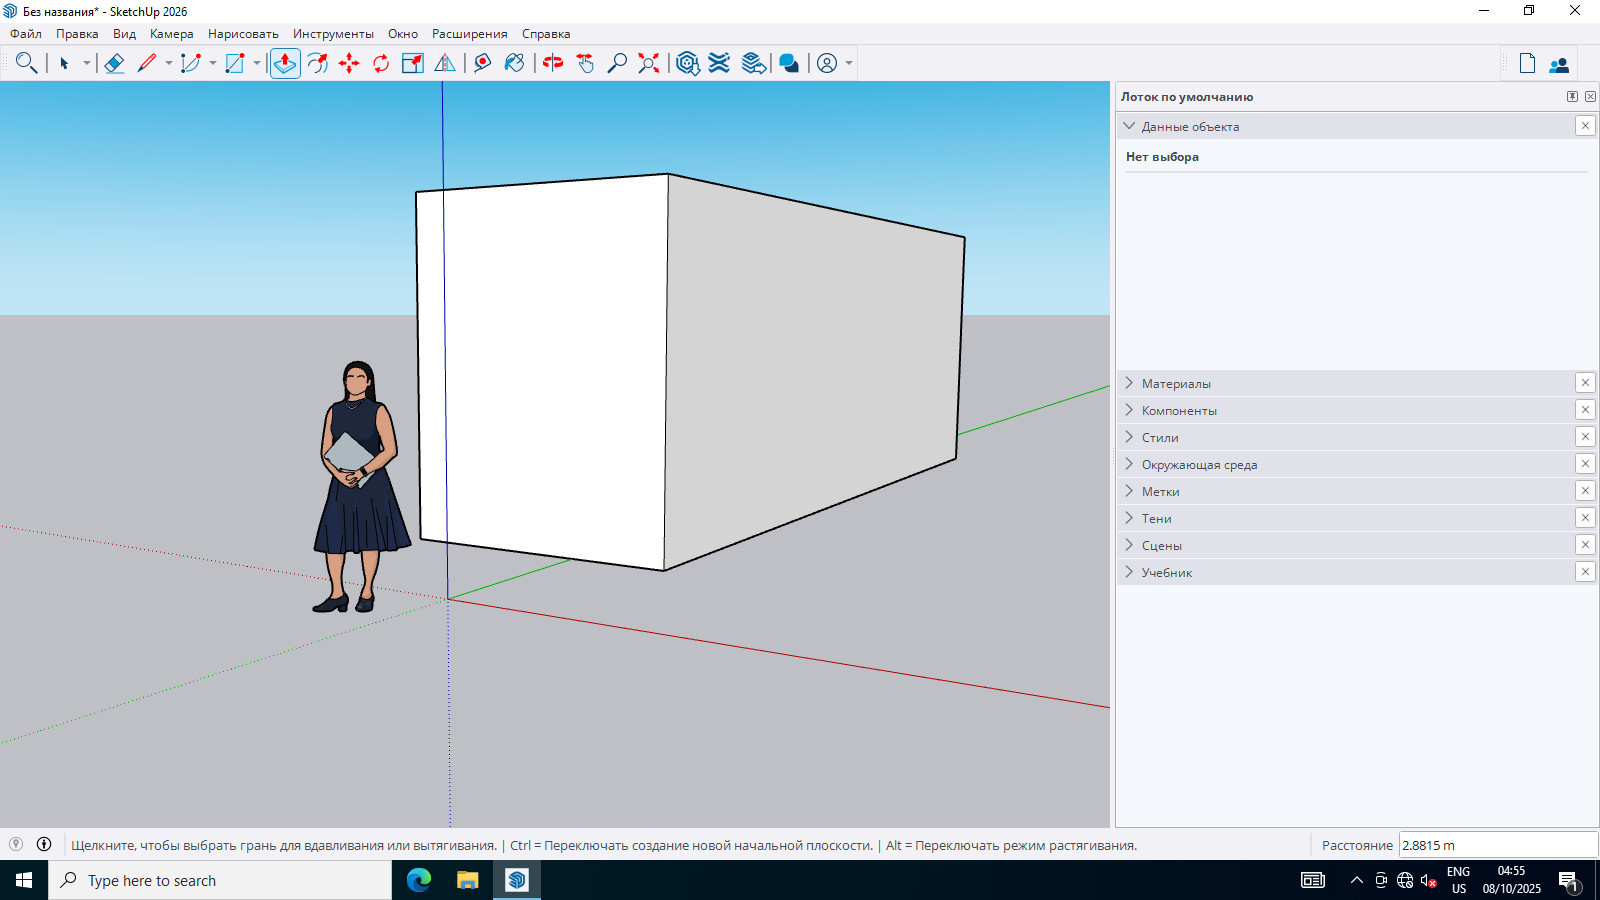Image resolution: width=1600 pixels, height=900 pixels.
Task: Close the Учебник panel section
Action: [x=1585, y=572]
